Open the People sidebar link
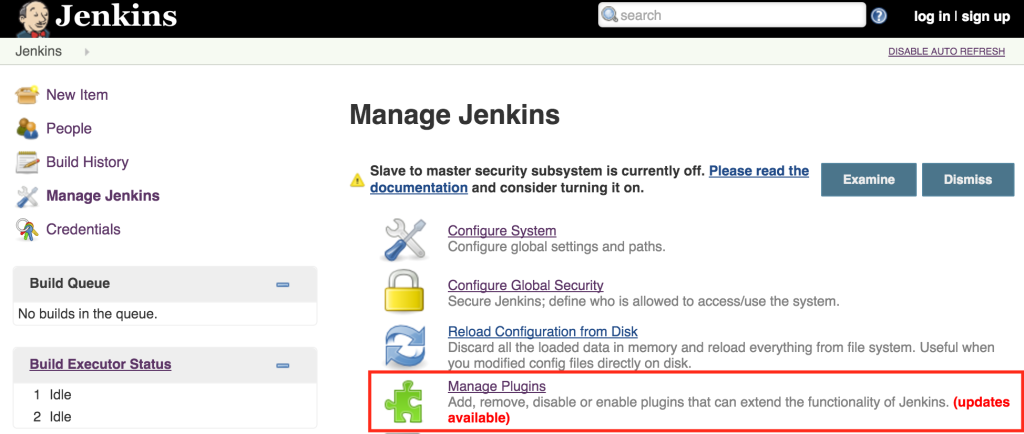1024x434 pixels. coord(69,129)
